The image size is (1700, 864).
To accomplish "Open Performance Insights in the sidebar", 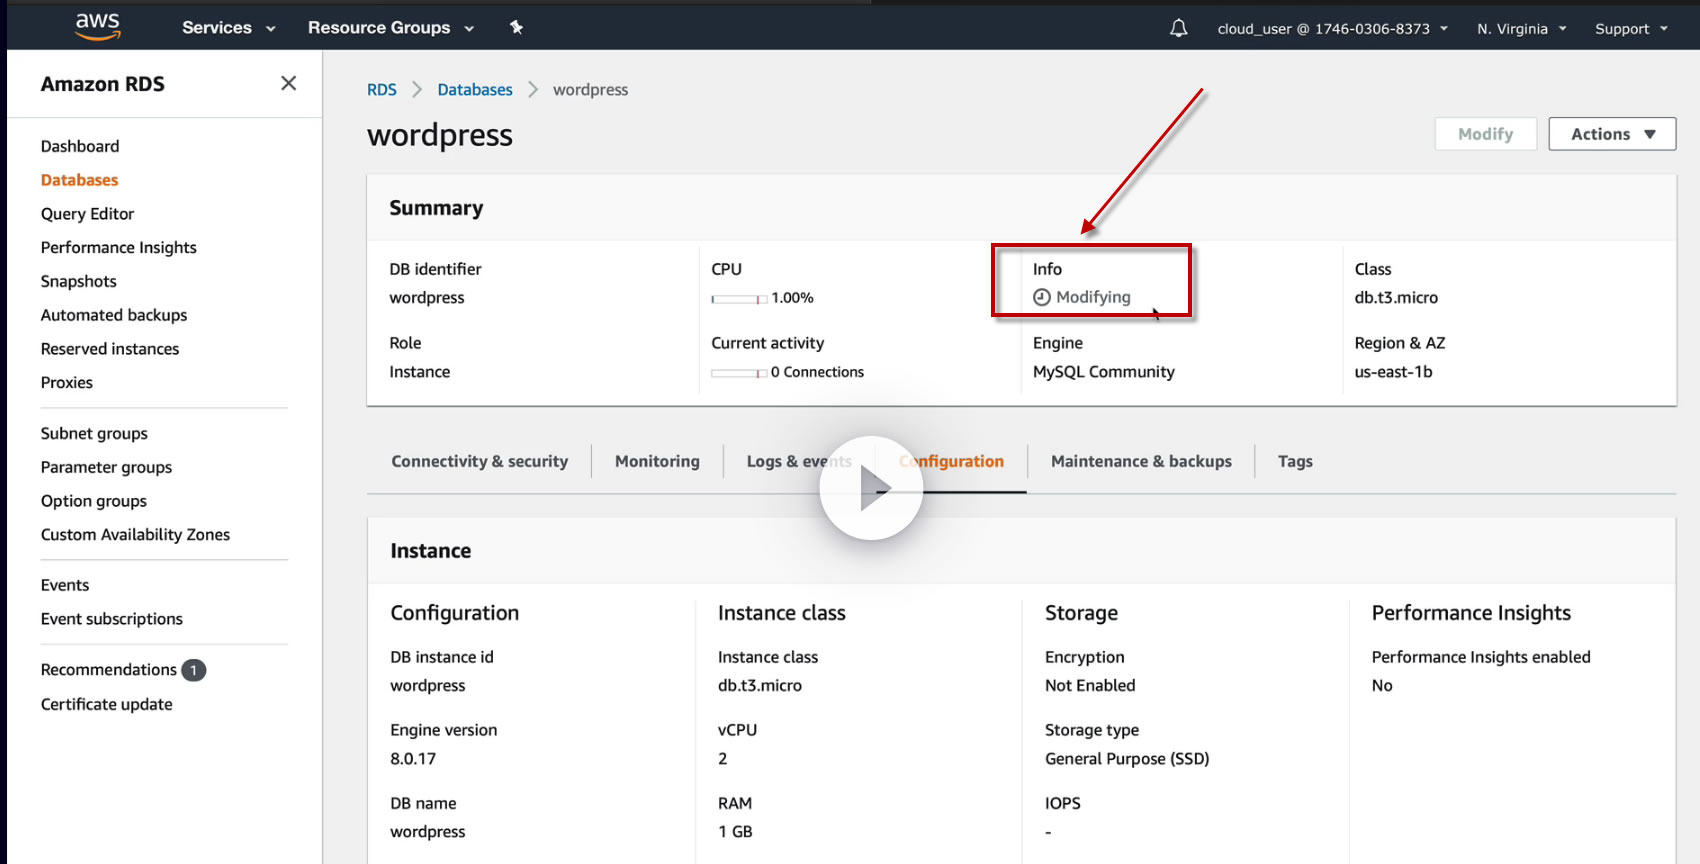I will coord(118,247).
